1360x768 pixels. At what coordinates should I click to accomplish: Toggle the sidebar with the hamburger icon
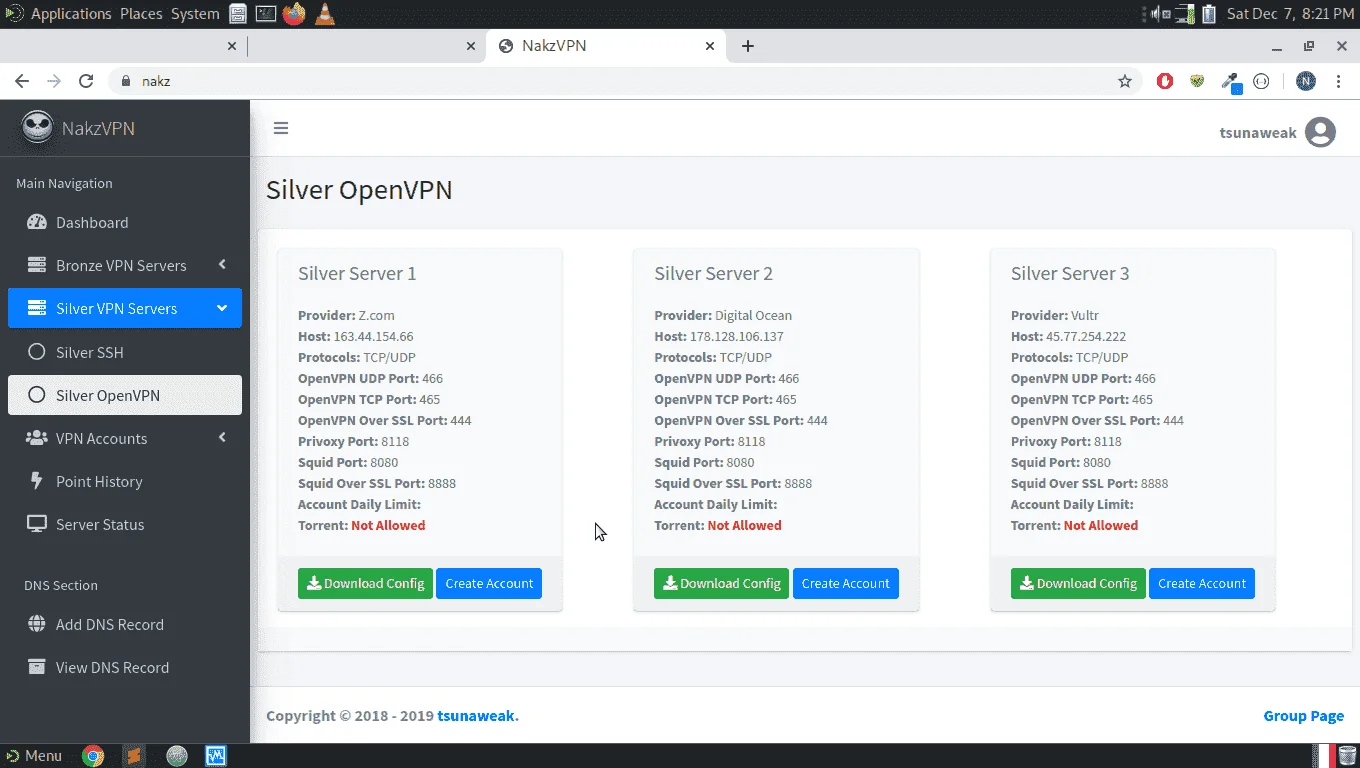coord(281,128)
